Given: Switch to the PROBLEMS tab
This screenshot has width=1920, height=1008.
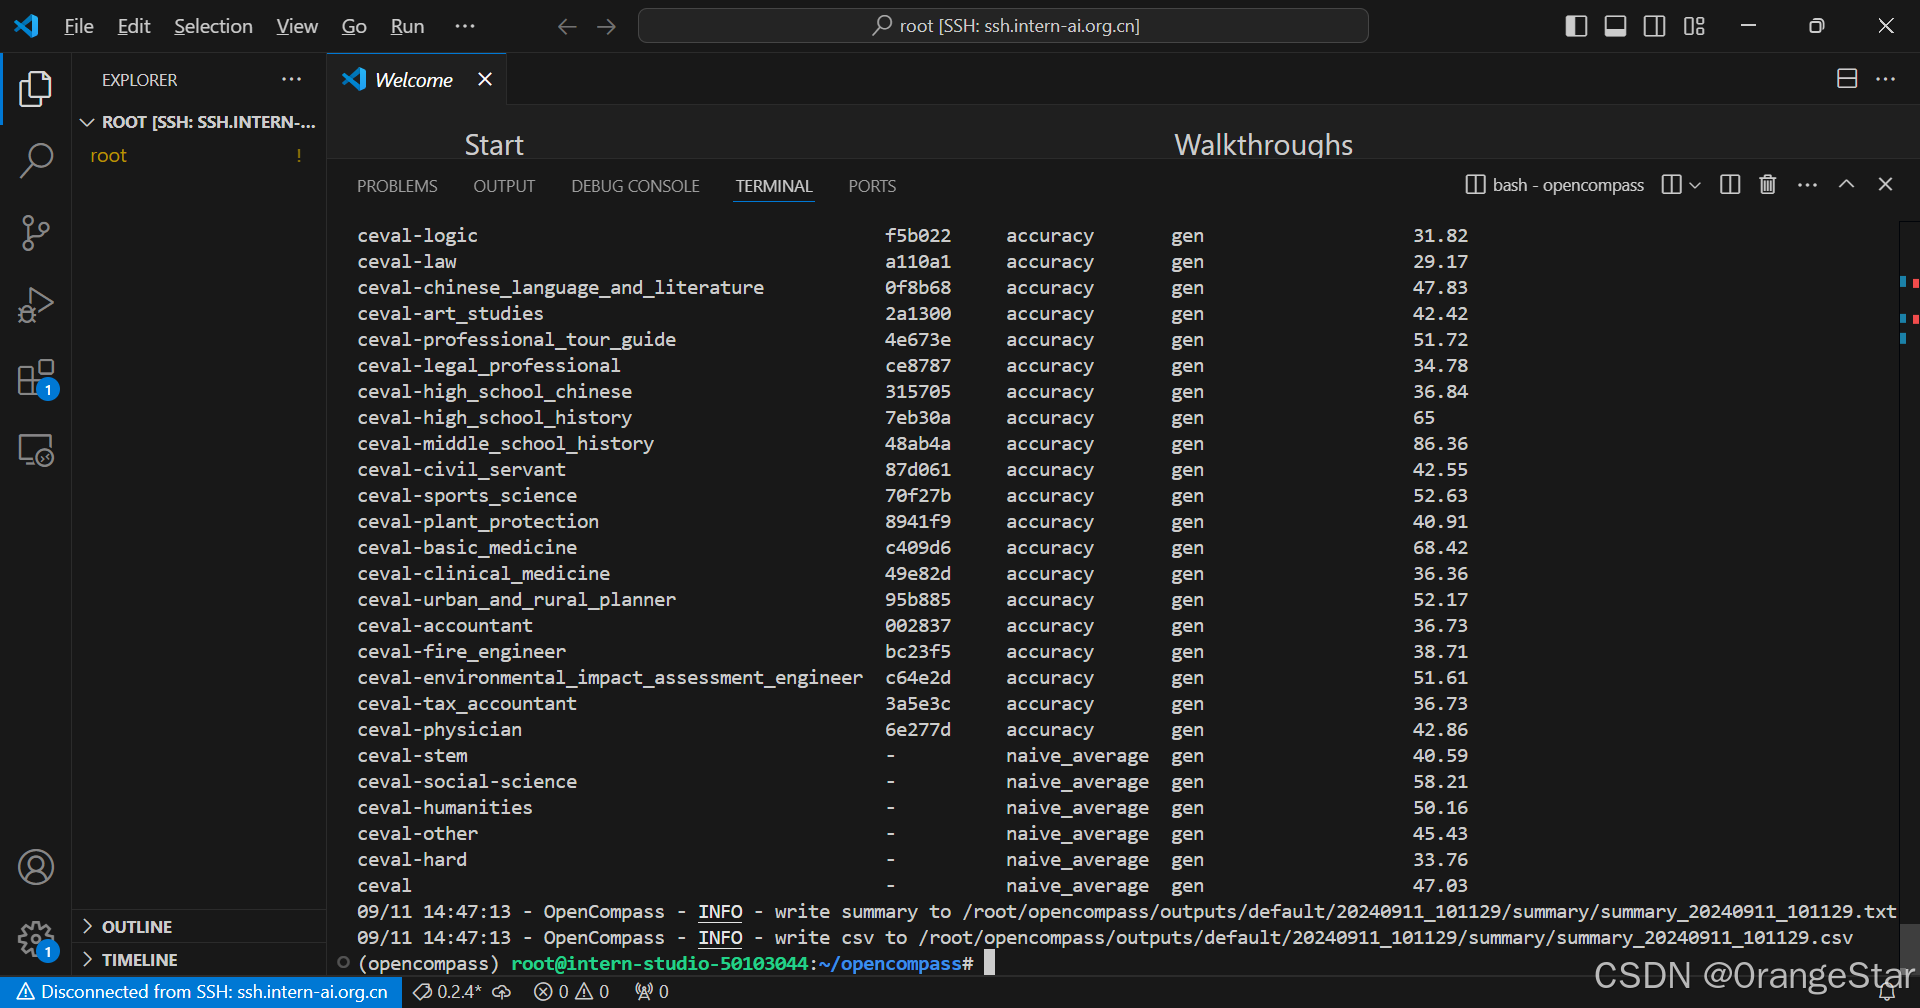Looking at the screenshot, I should pos(397,186).
